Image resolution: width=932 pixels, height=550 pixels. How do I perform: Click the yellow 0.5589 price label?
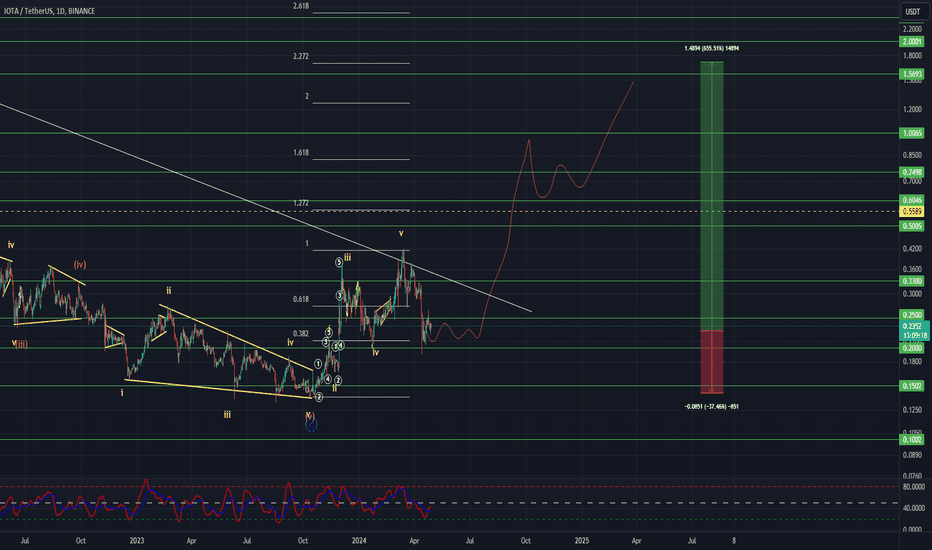(x=912, y=212)
